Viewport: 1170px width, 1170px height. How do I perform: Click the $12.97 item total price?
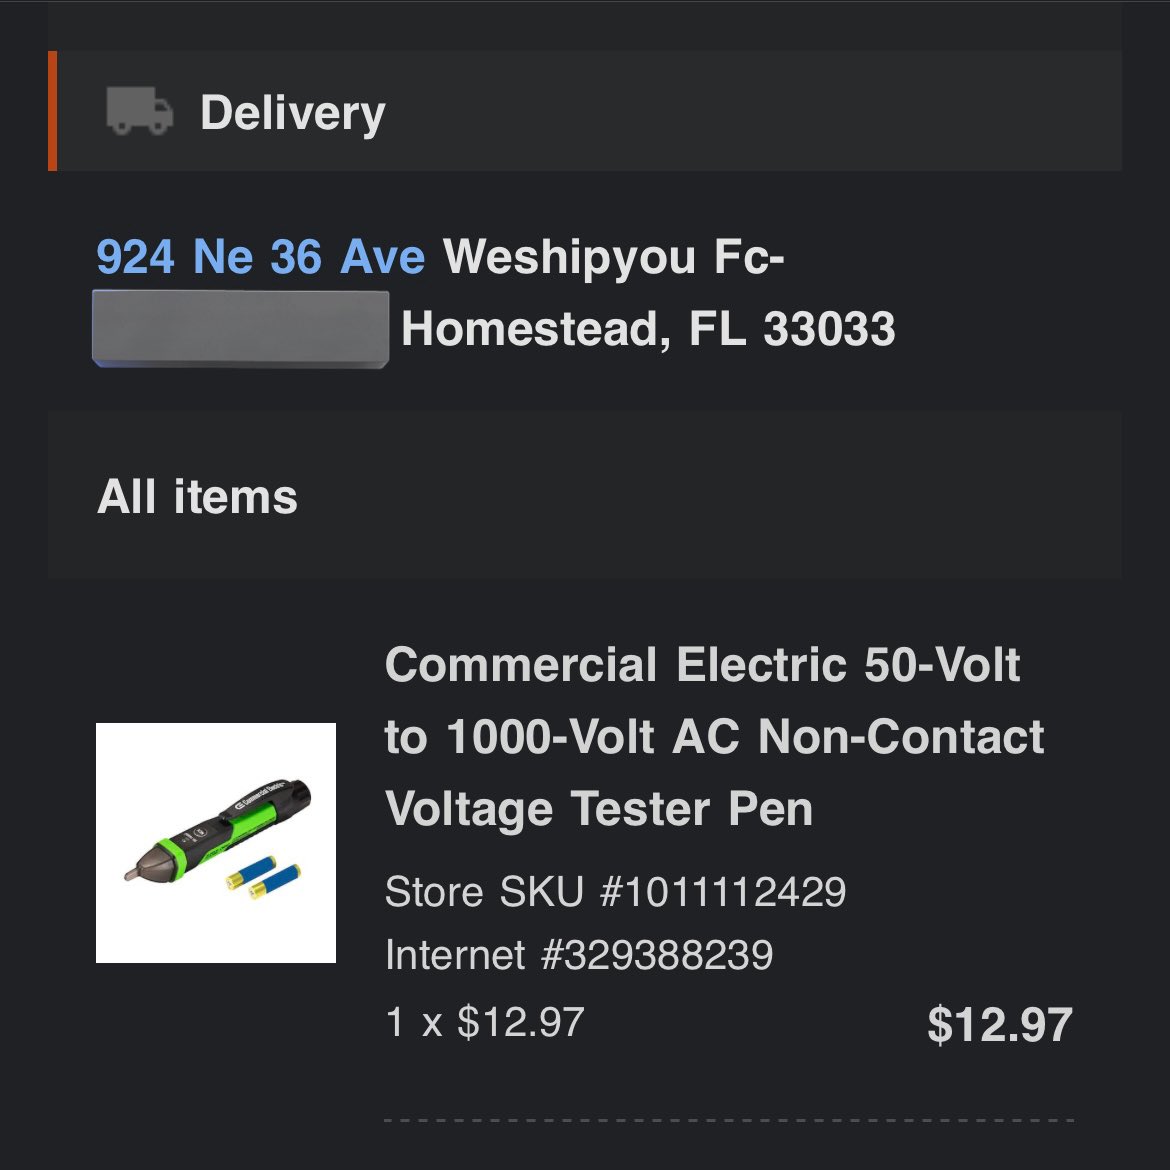[x=1000, y=1024]
